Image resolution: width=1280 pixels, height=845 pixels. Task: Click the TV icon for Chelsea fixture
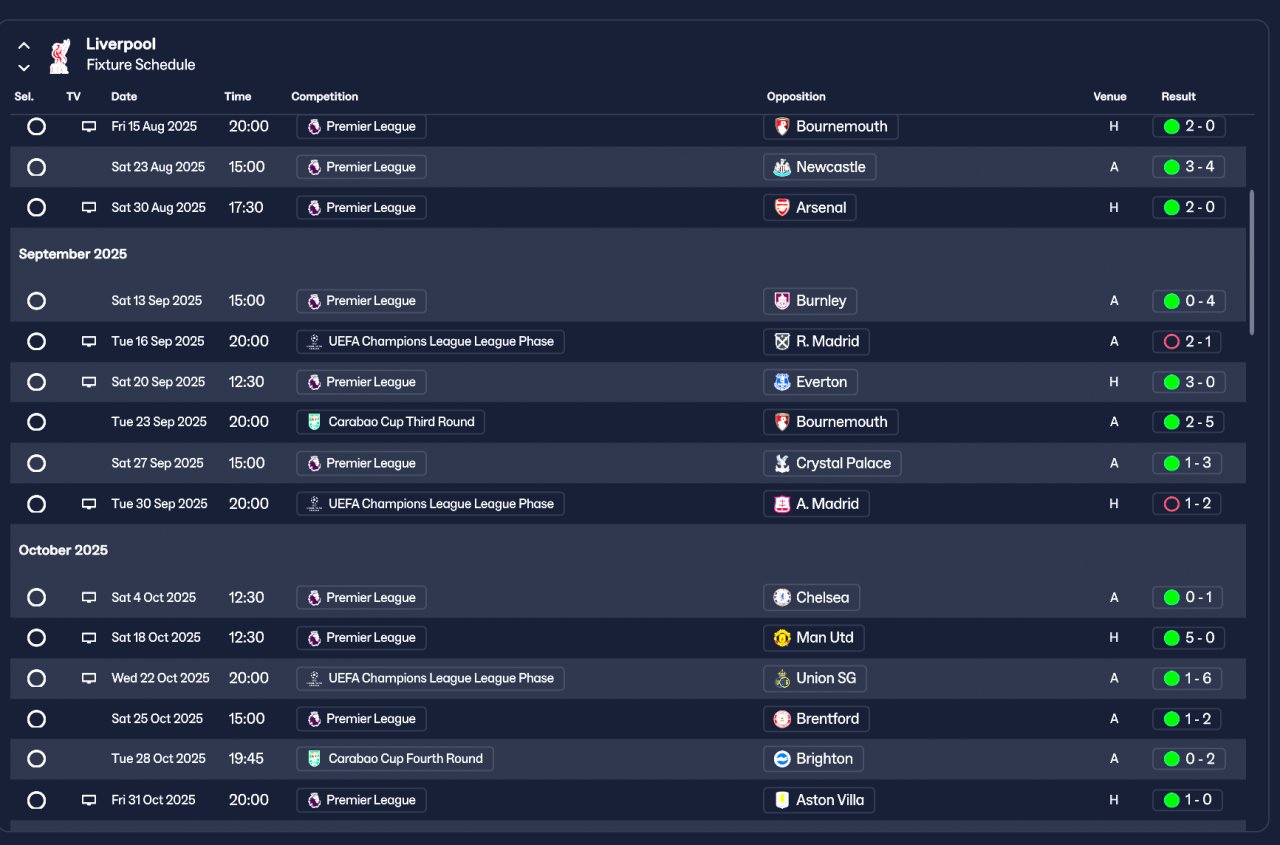89,598
